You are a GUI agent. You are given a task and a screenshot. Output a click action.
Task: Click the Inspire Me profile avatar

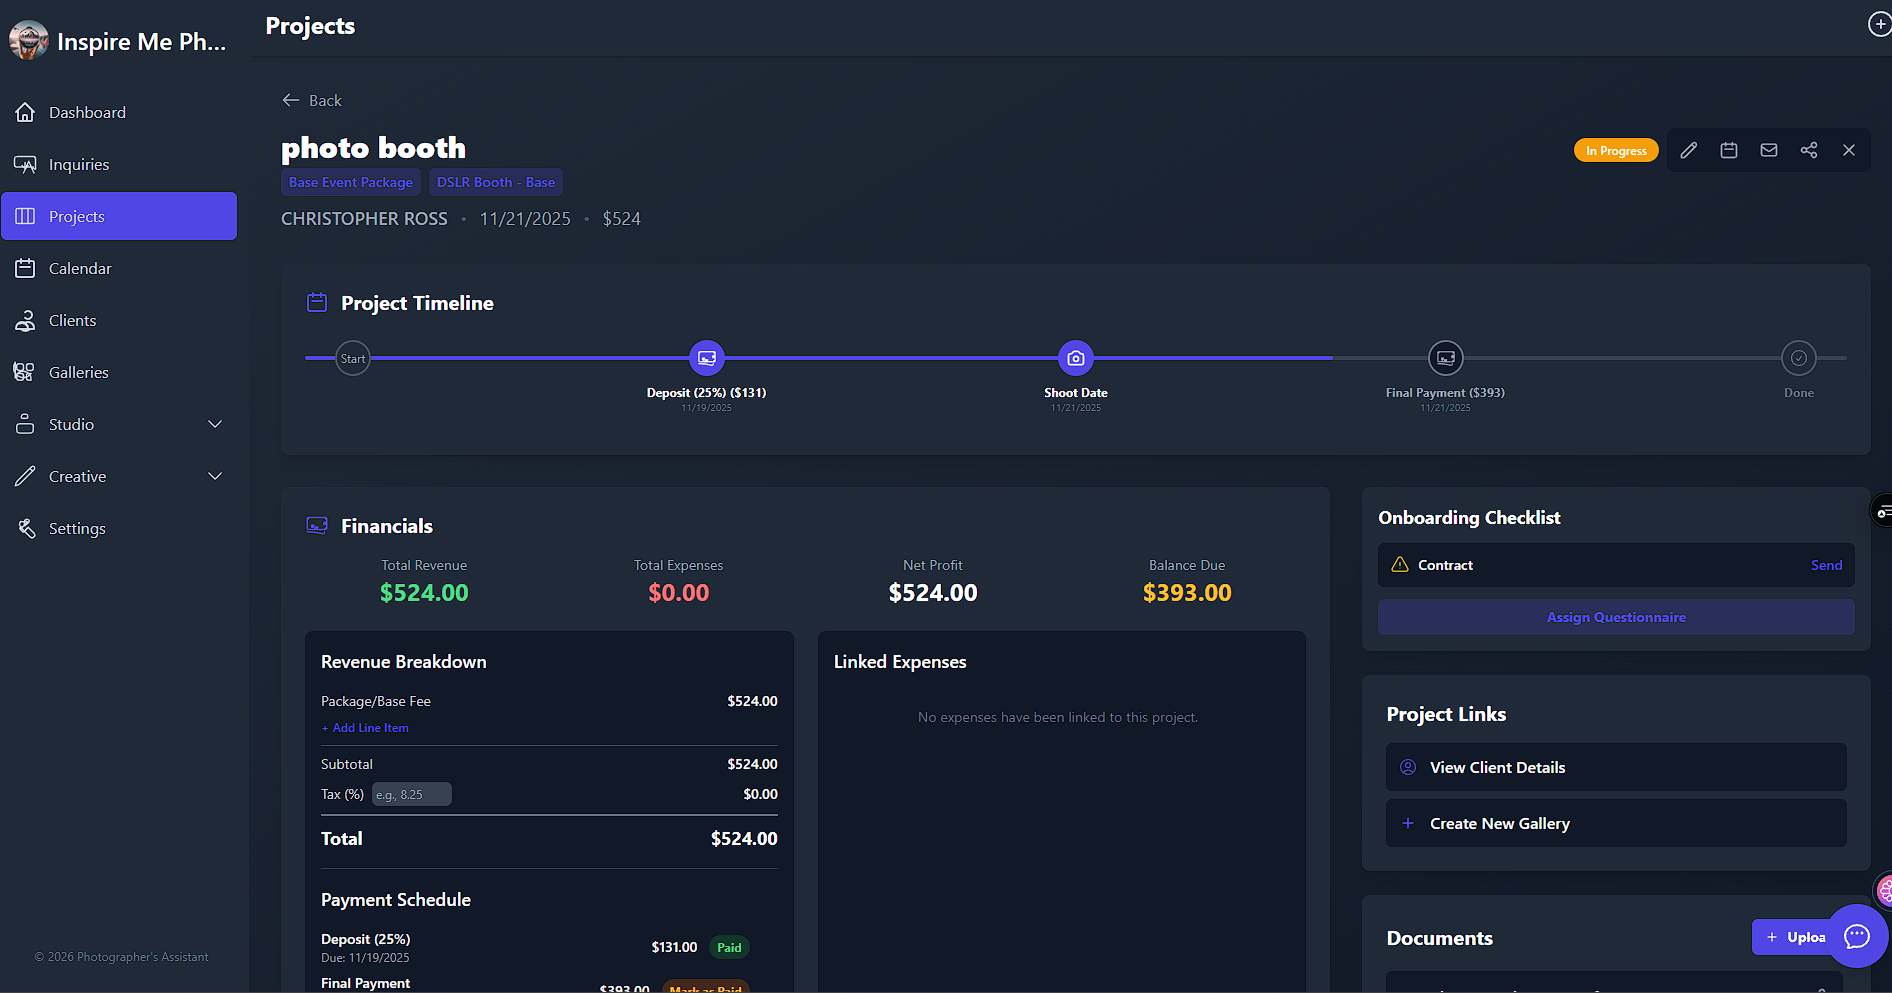click(29, 41)
